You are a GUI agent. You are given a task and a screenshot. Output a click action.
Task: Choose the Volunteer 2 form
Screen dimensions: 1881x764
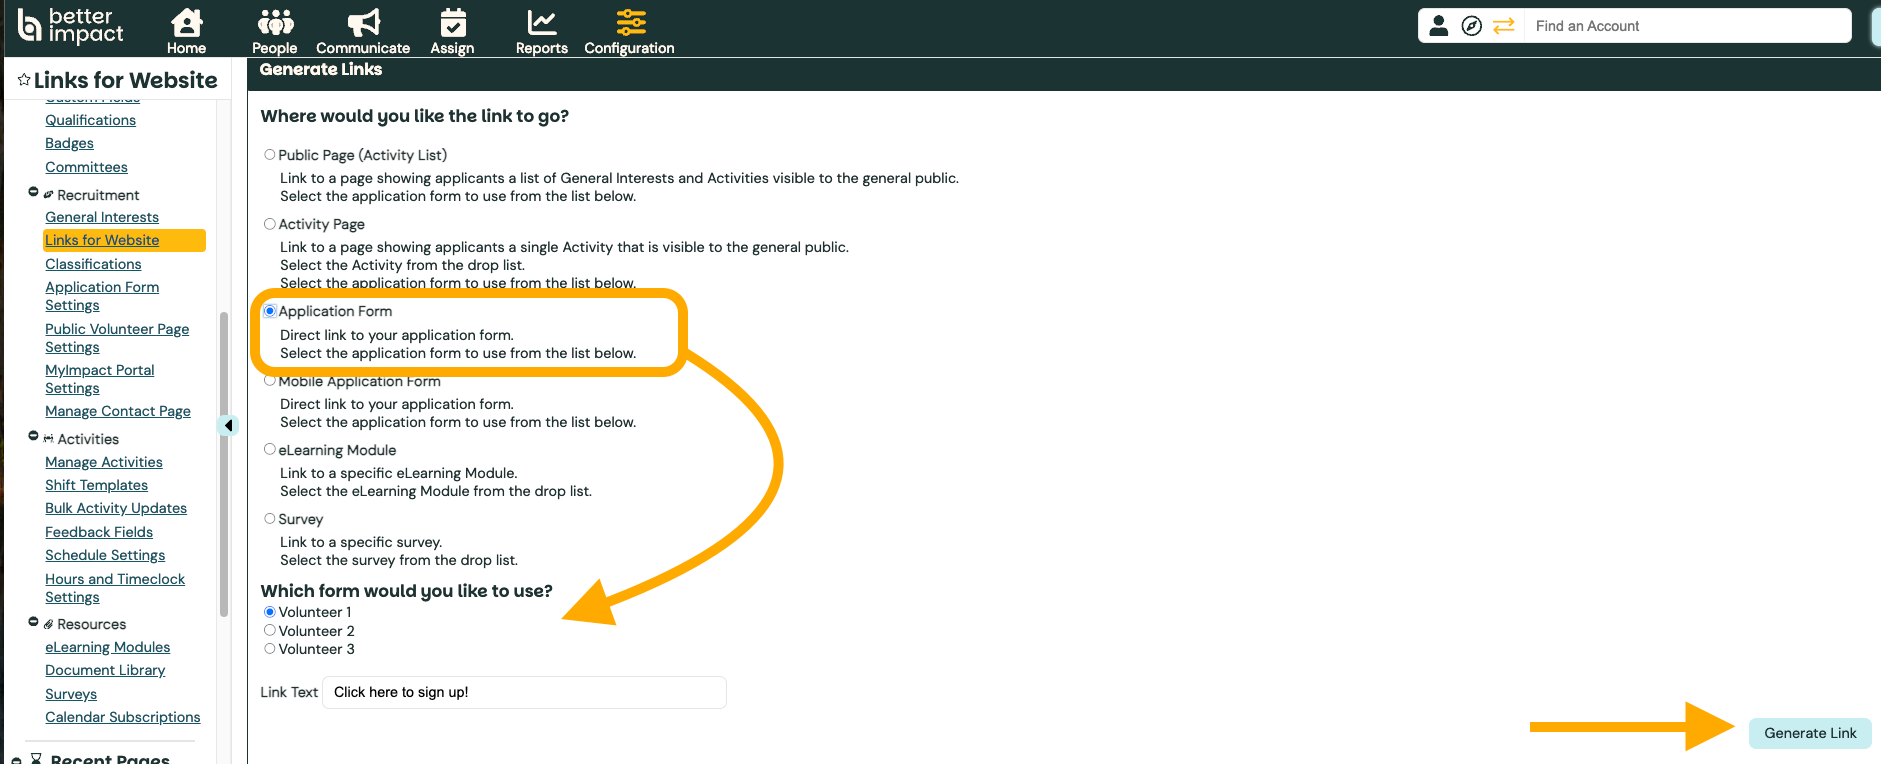coord(270,631)
